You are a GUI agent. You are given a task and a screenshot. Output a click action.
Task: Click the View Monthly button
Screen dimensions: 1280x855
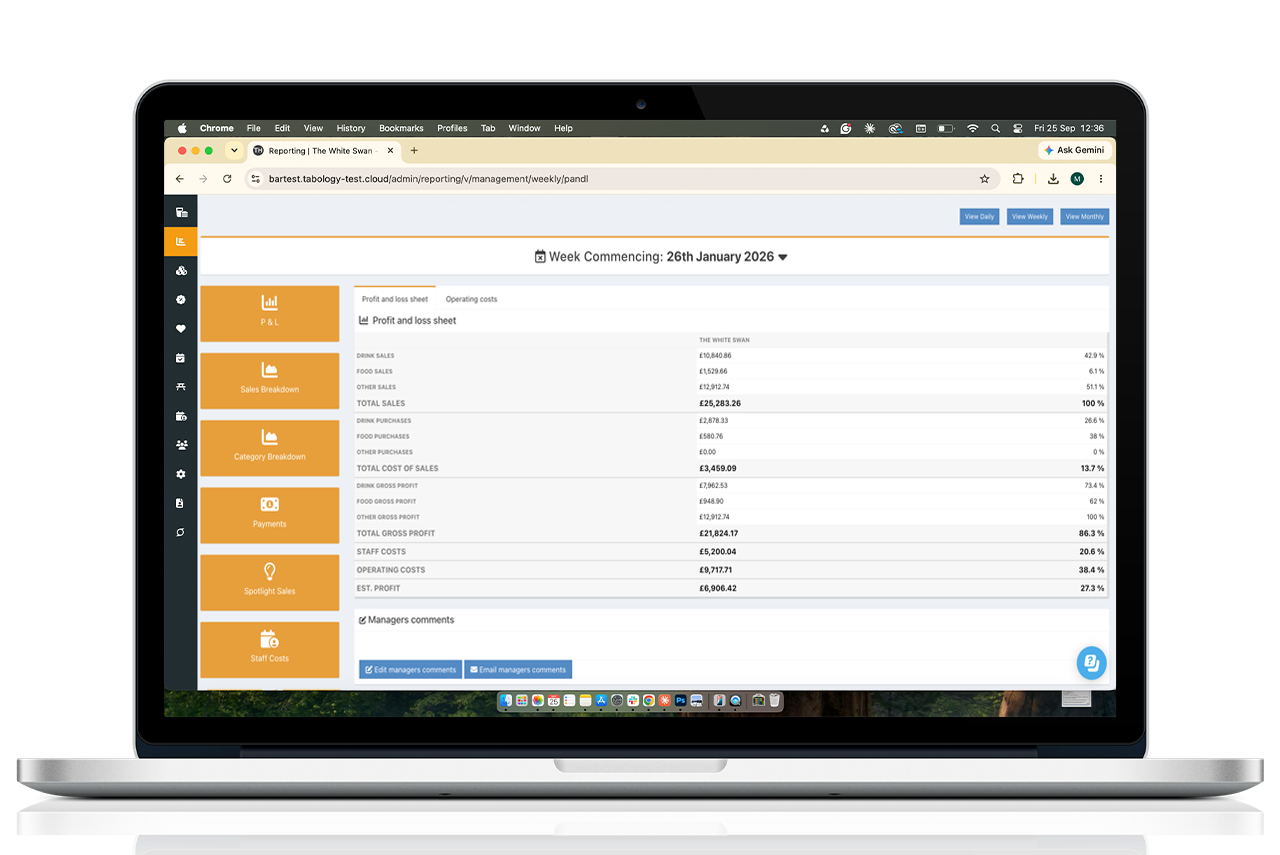click(x=1084, y=216)
